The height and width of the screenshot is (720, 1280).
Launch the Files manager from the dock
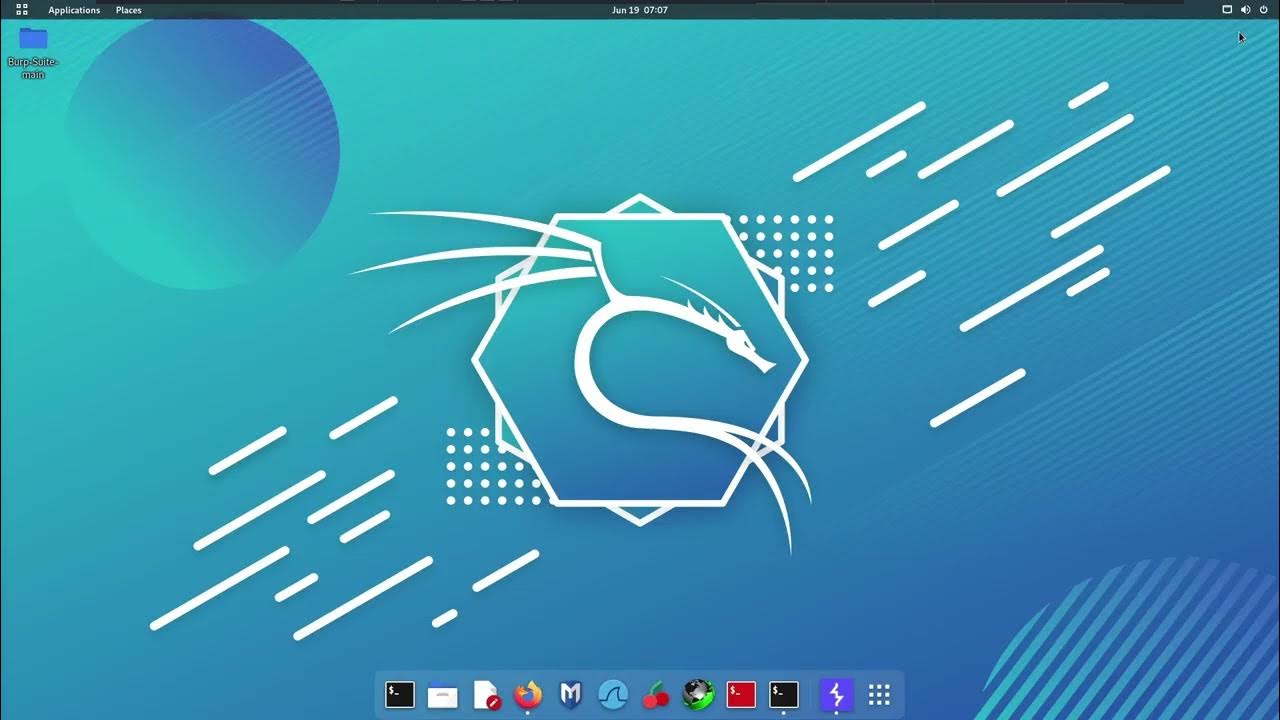pos(443,694)
